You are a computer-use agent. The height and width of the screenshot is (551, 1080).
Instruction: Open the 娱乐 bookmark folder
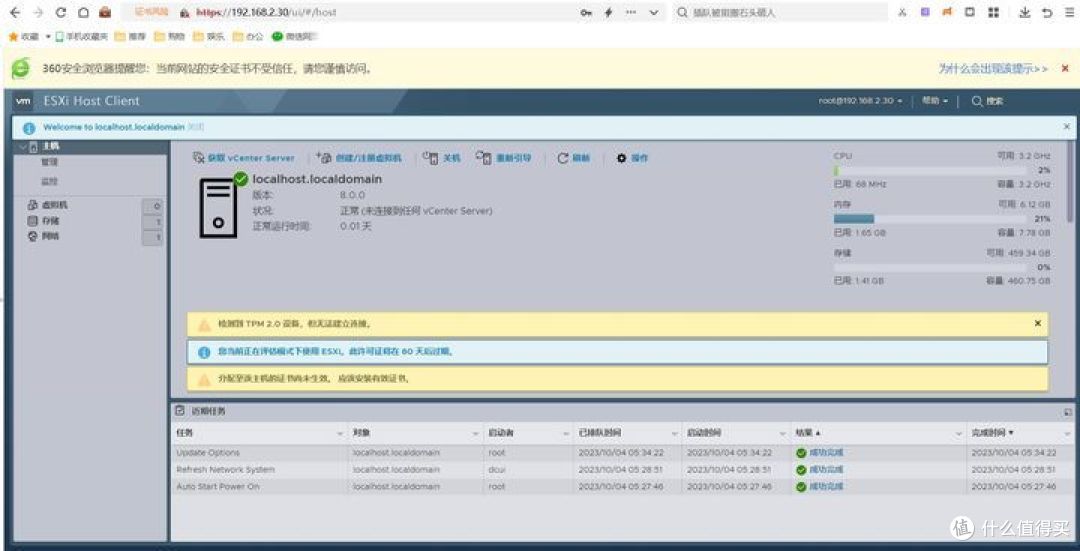click(x=209, y=37)
